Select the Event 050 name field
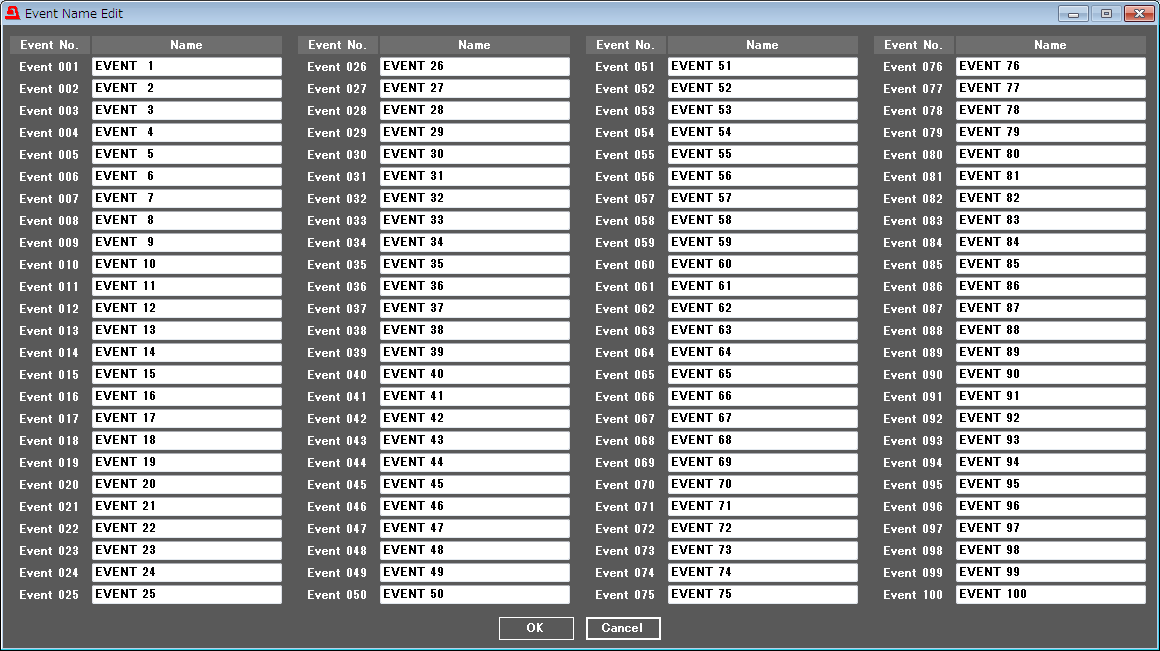 (475, 595)
